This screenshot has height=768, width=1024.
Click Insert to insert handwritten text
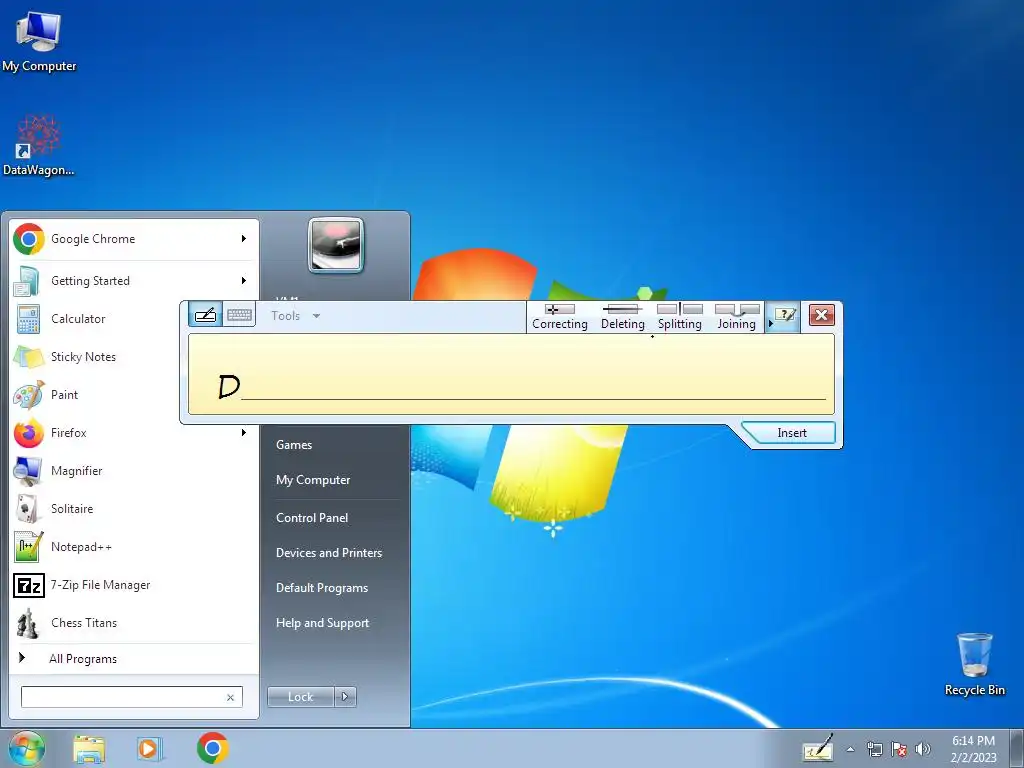[x=792, y=433]
